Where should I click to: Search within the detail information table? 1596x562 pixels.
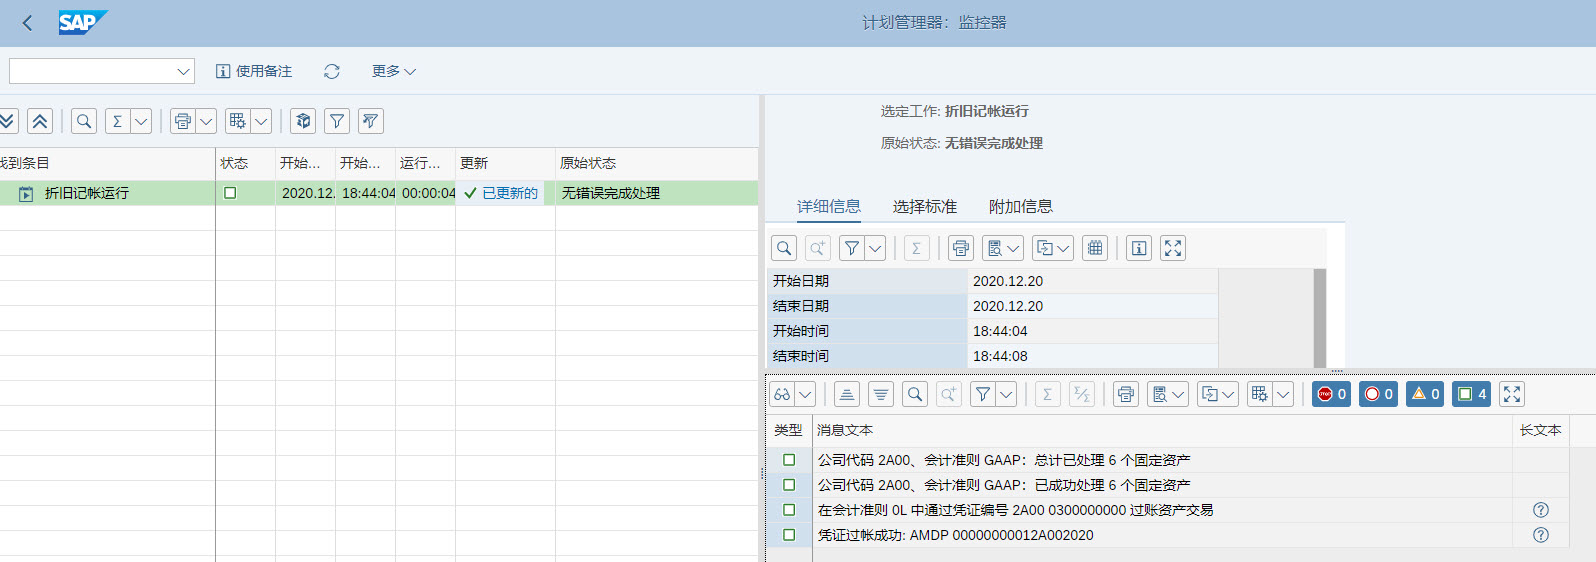pos(784,248)
